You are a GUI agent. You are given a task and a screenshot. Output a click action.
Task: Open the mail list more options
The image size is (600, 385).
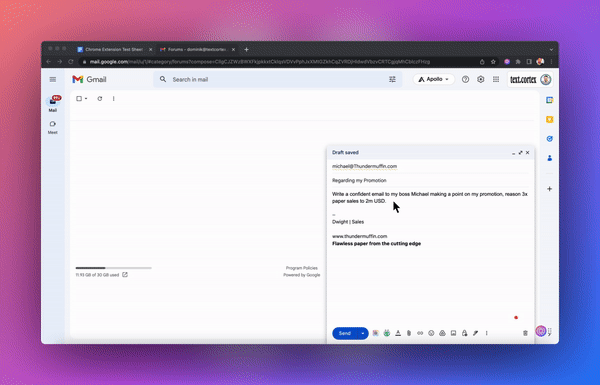[x=114, y=99]
